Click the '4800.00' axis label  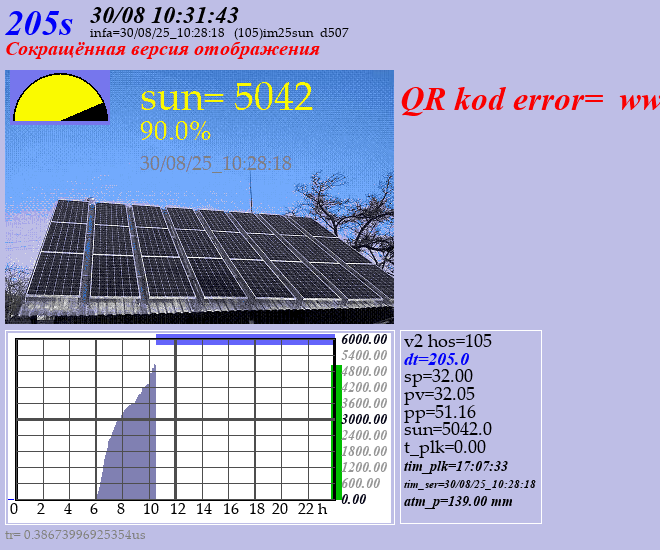pos(364,371)
